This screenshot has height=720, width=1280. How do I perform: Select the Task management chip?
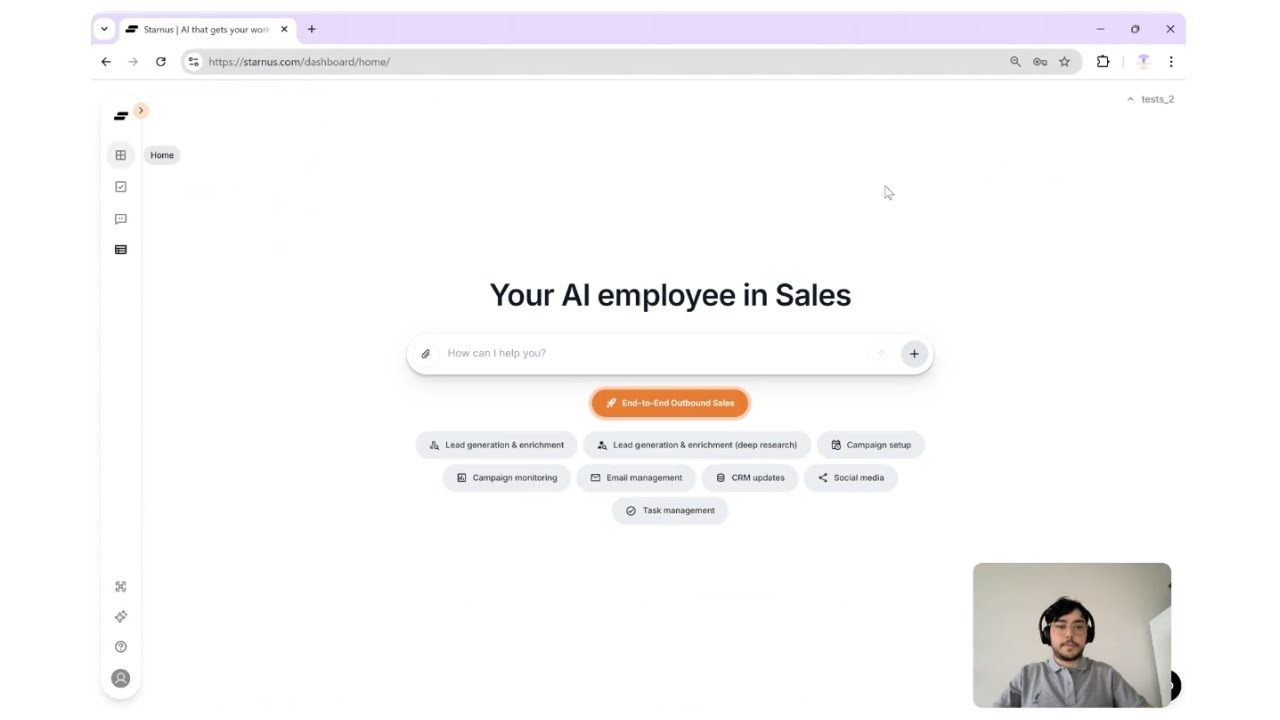(670, 511)
